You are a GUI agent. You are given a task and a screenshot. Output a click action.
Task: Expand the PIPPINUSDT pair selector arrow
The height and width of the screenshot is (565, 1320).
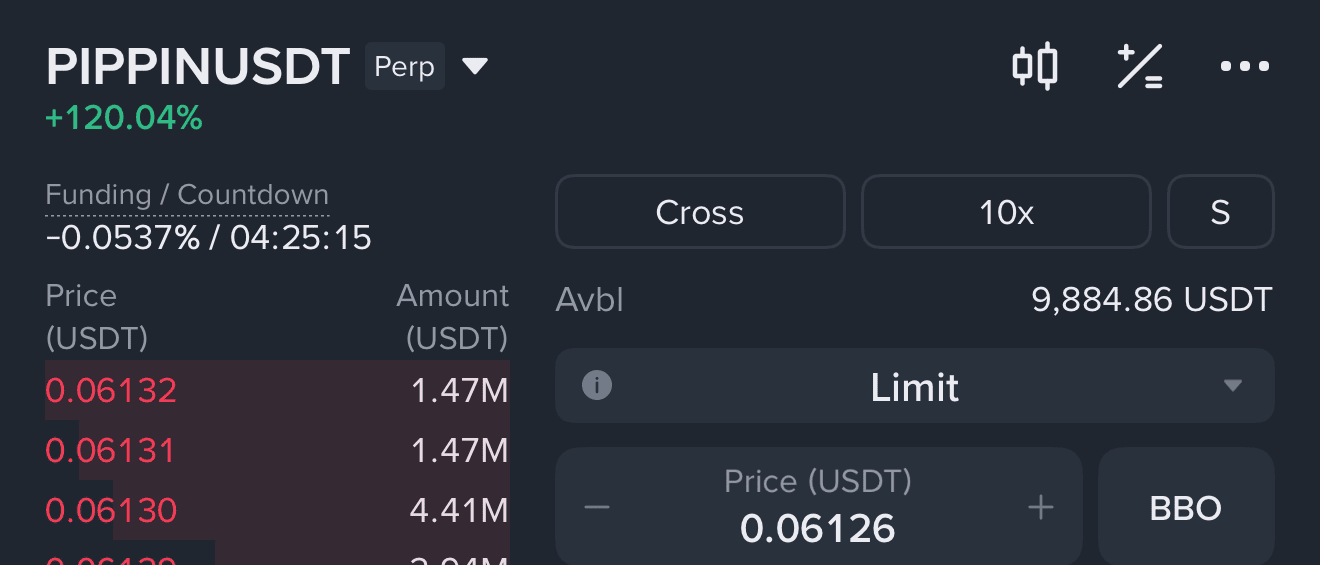[474, 67]
